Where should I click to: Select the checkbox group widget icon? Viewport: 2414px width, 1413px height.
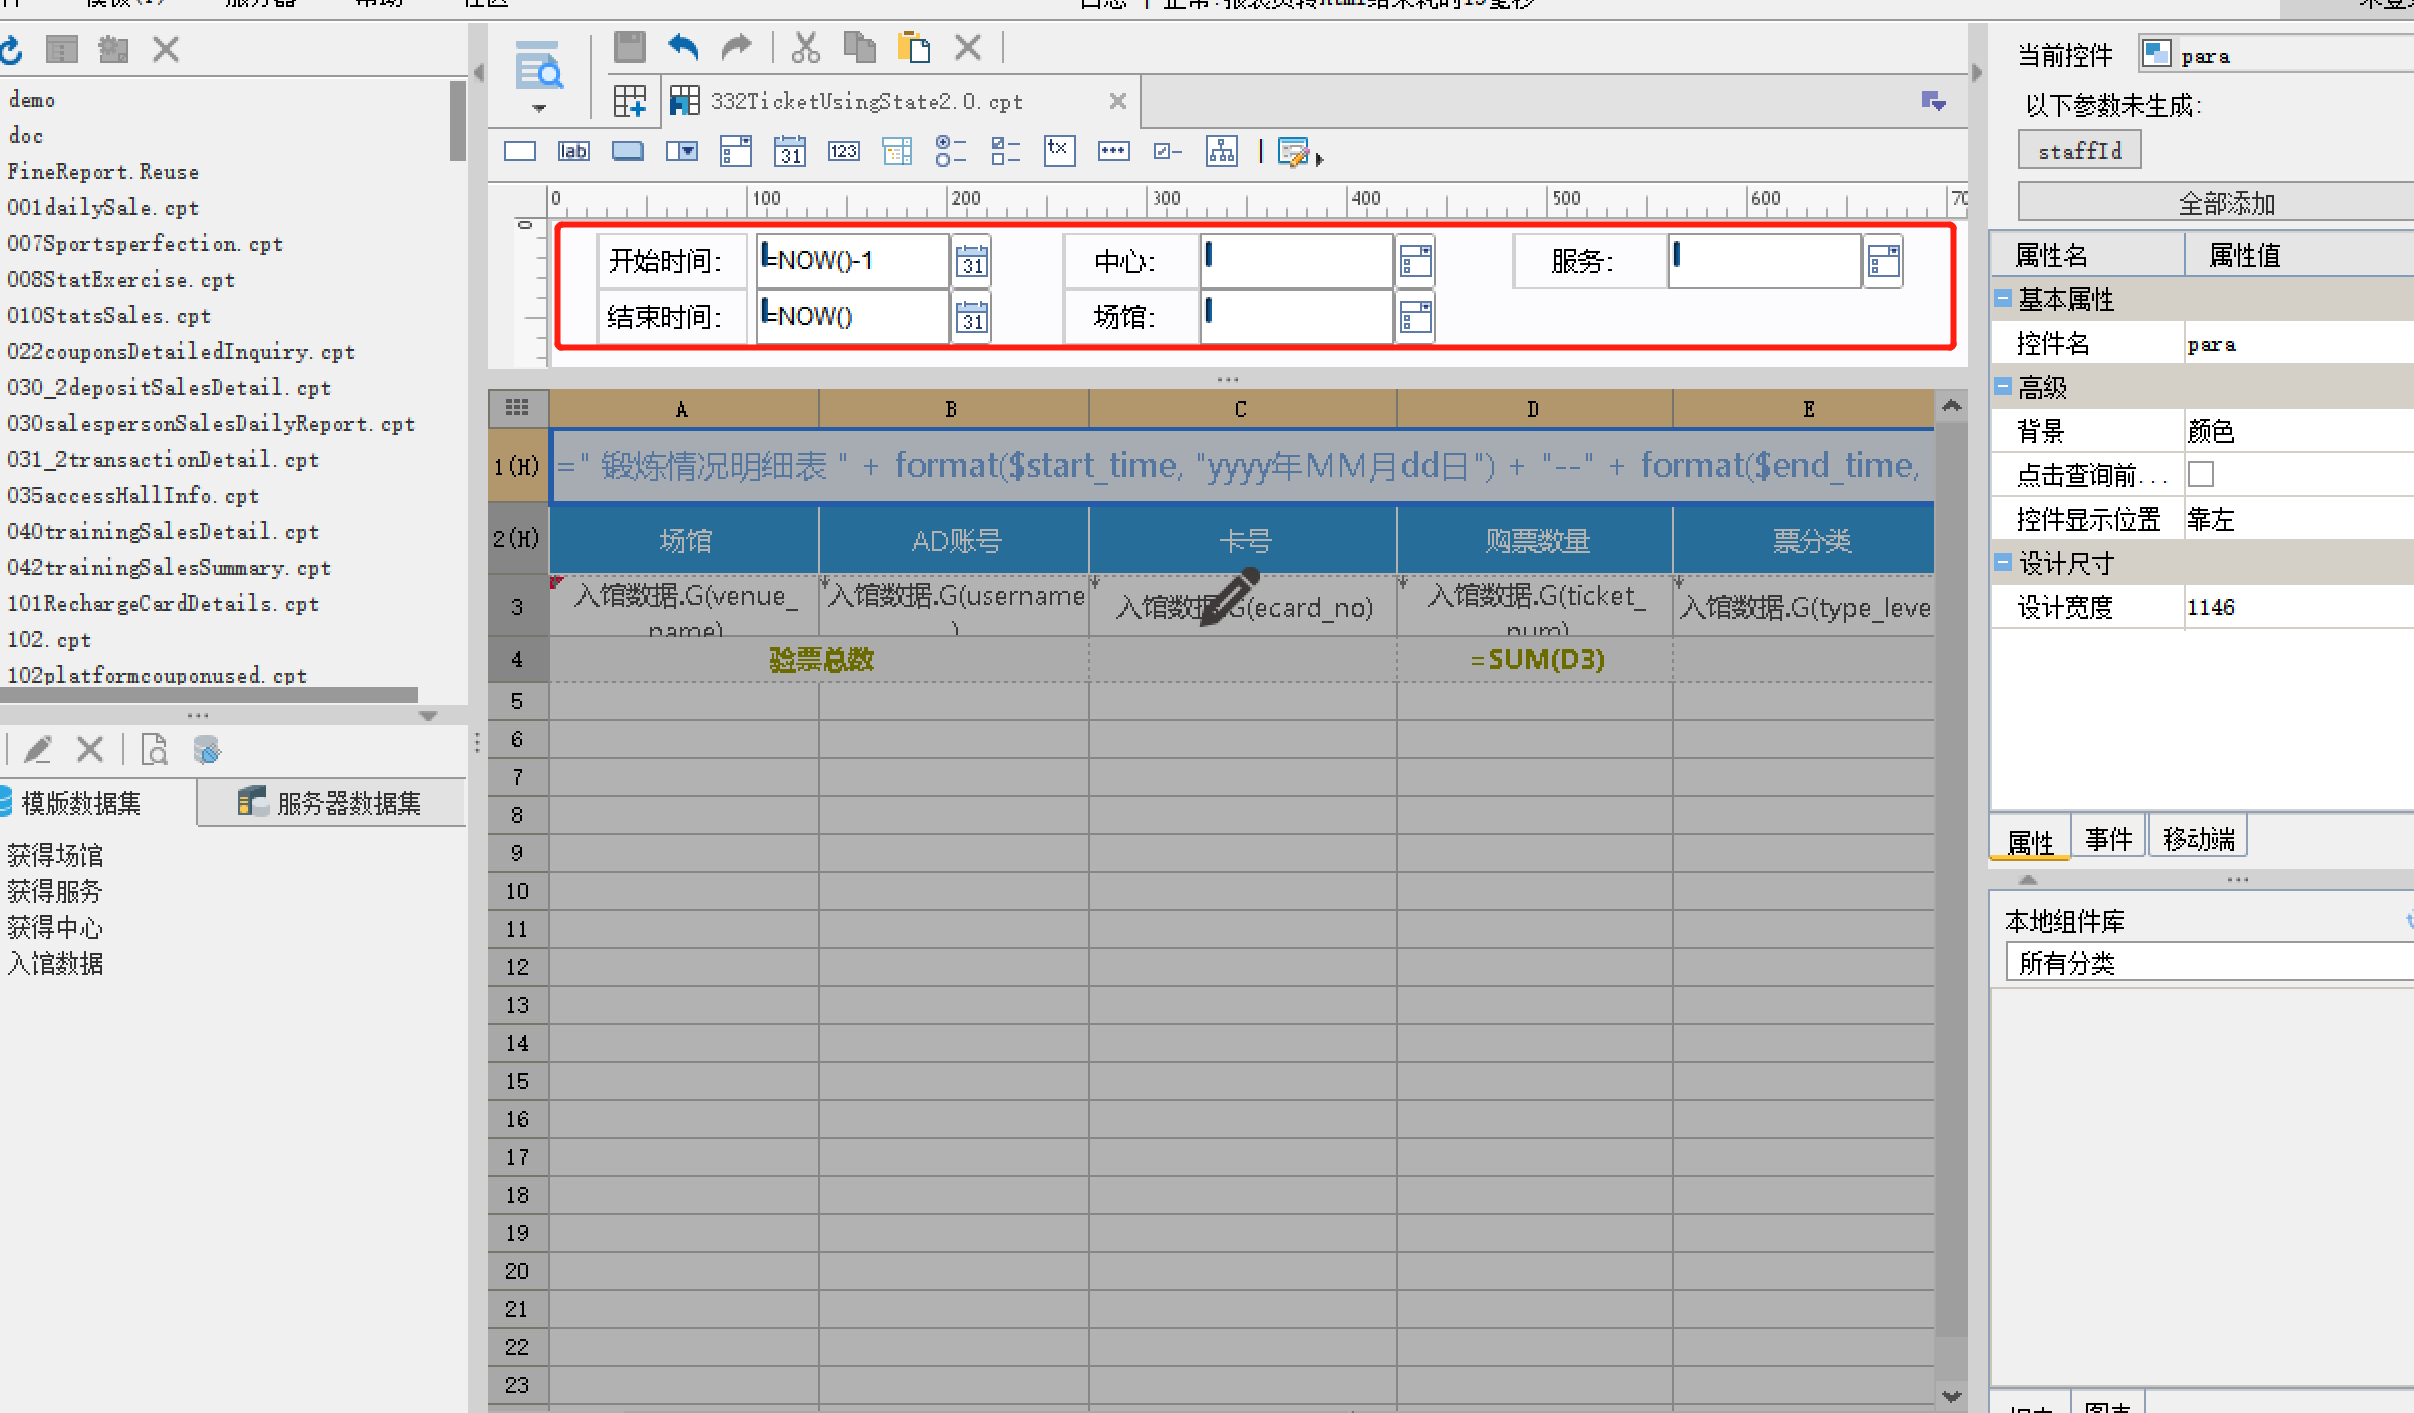(1005, 152)
